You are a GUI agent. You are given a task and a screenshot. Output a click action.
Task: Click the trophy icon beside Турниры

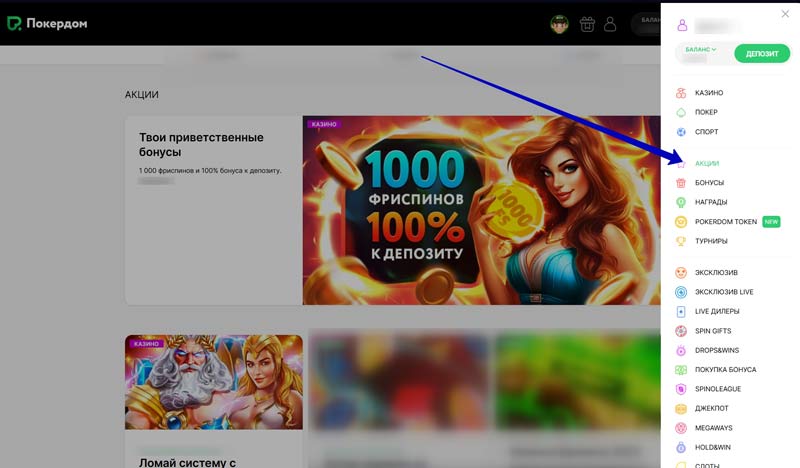(681, 241)
